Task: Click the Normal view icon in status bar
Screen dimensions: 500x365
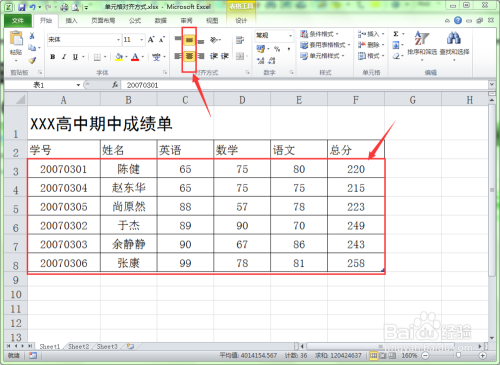Action: pyautogui.click(x=373, y=356)
